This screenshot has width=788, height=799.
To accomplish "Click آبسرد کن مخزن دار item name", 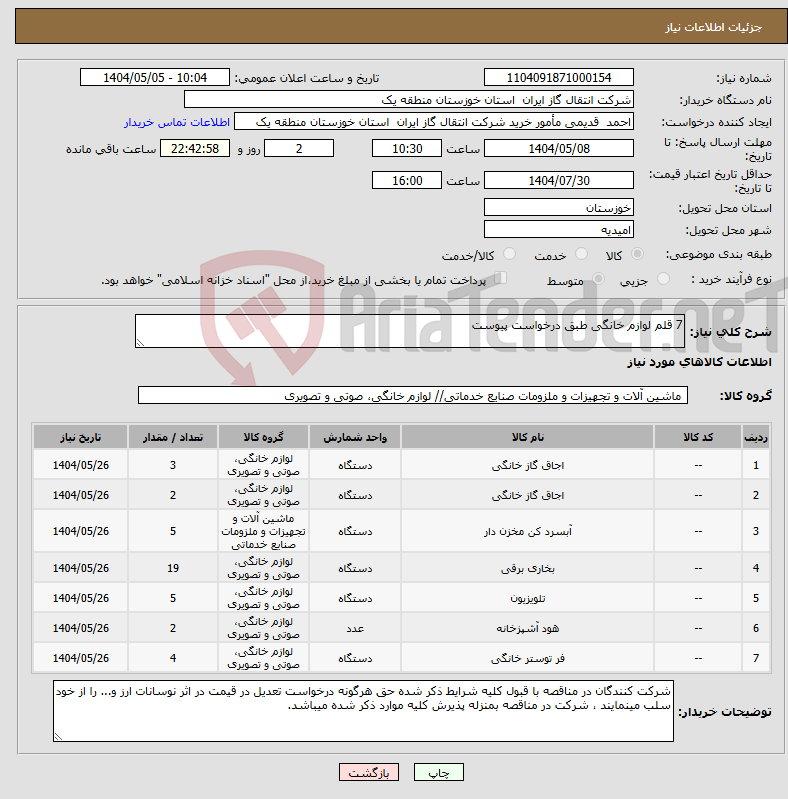I will (x=528, y=531).
